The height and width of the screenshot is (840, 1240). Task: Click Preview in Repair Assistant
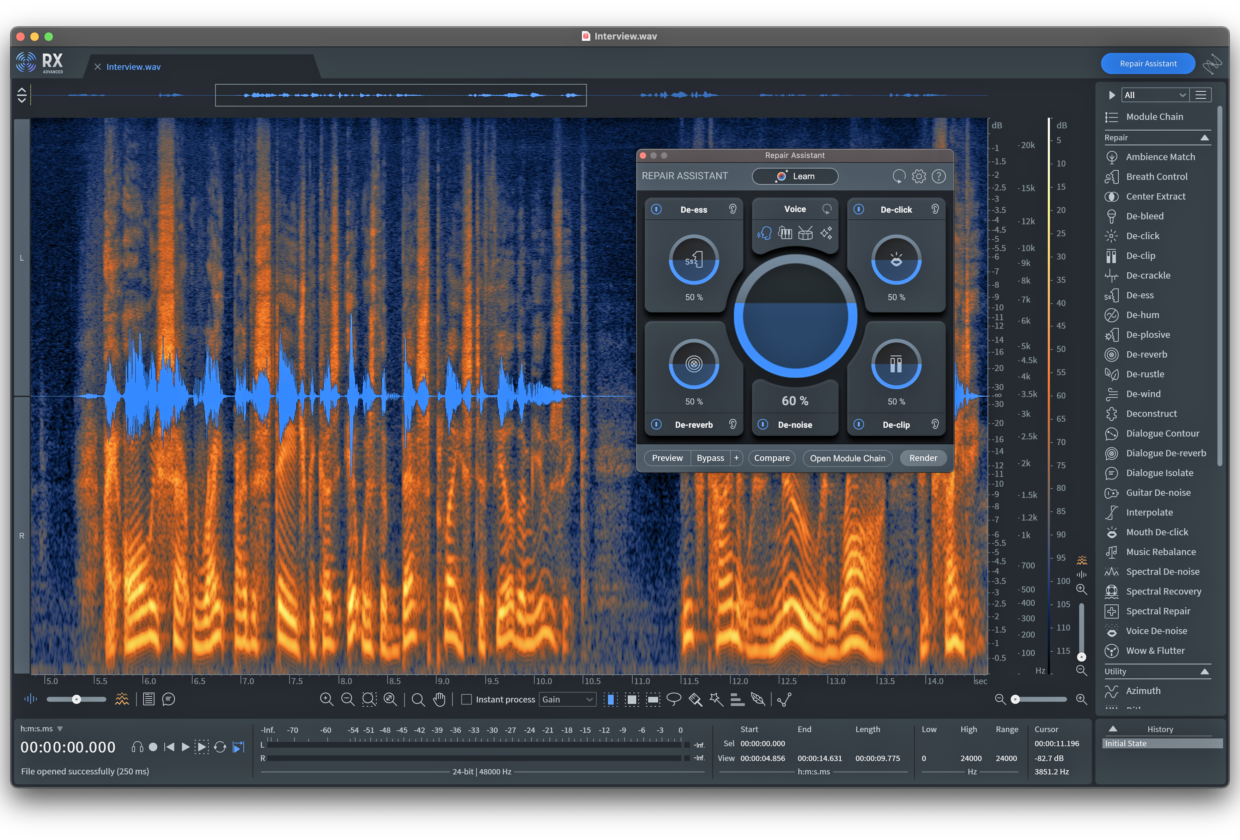coord(667,458)
